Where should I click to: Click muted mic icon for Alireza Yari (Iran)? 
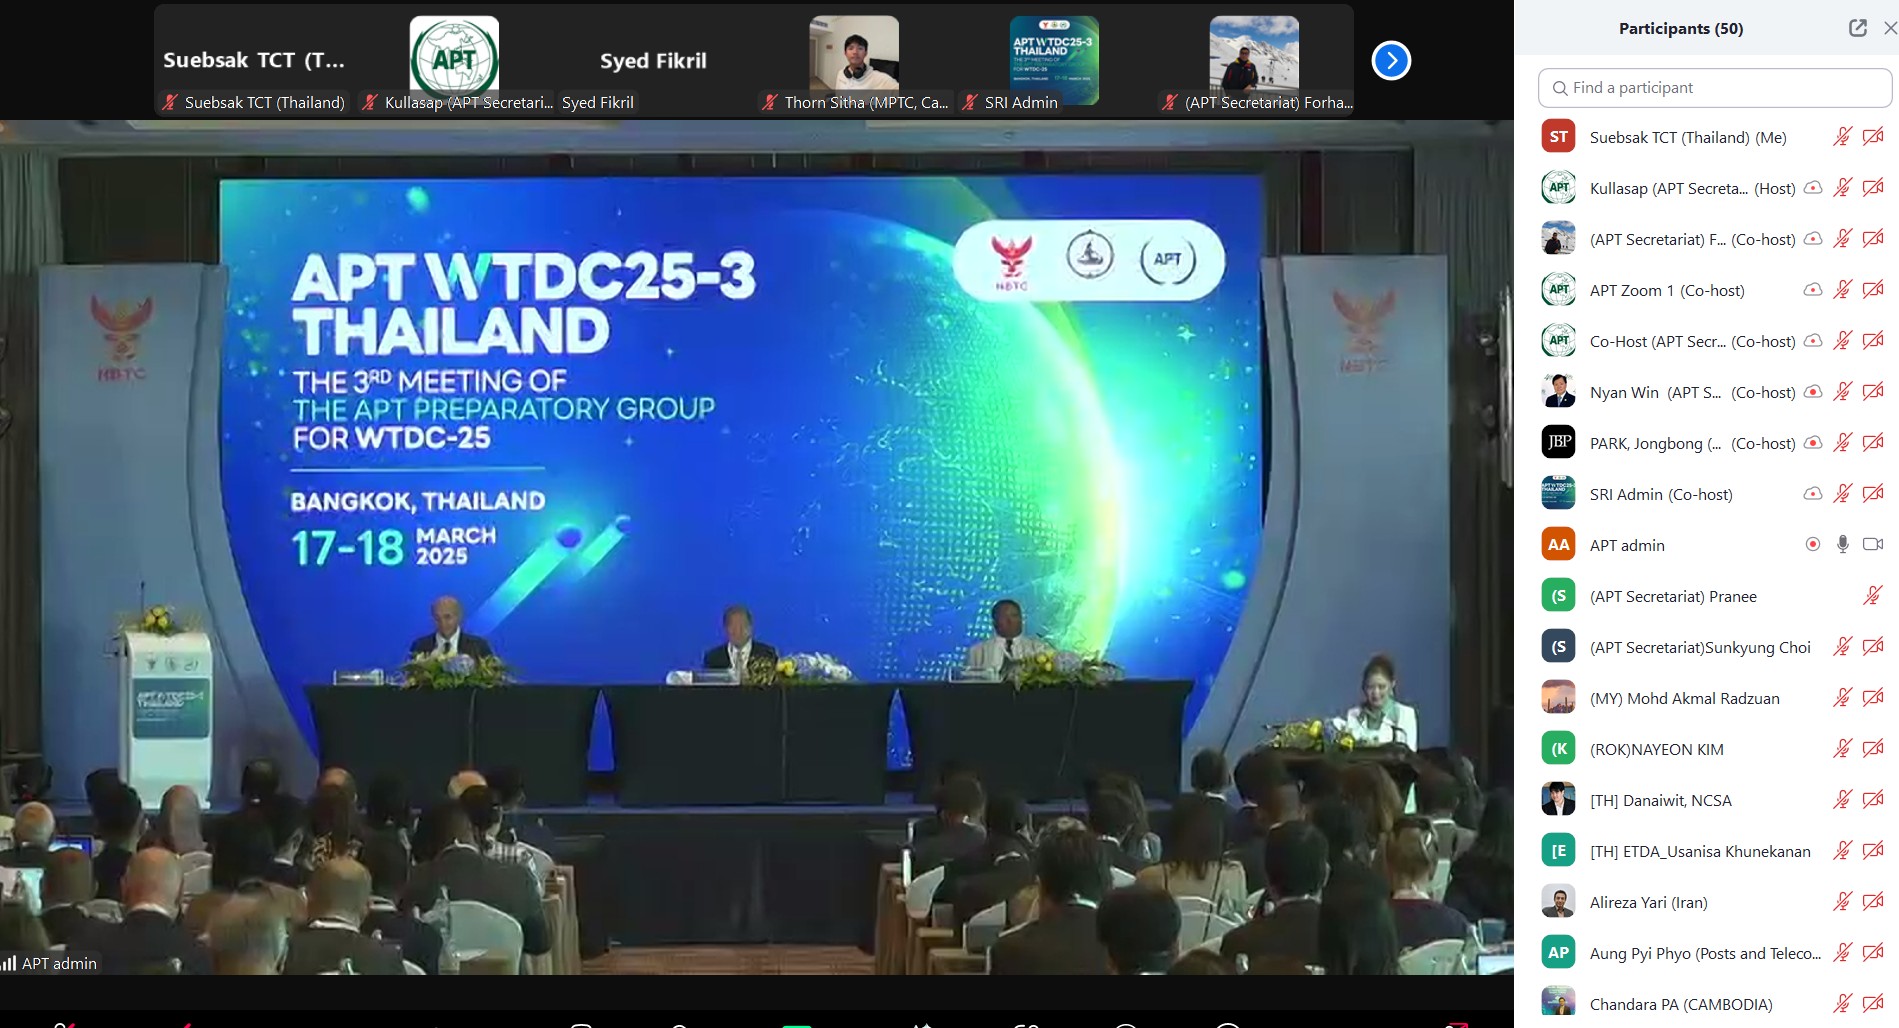pos(1842,902)
